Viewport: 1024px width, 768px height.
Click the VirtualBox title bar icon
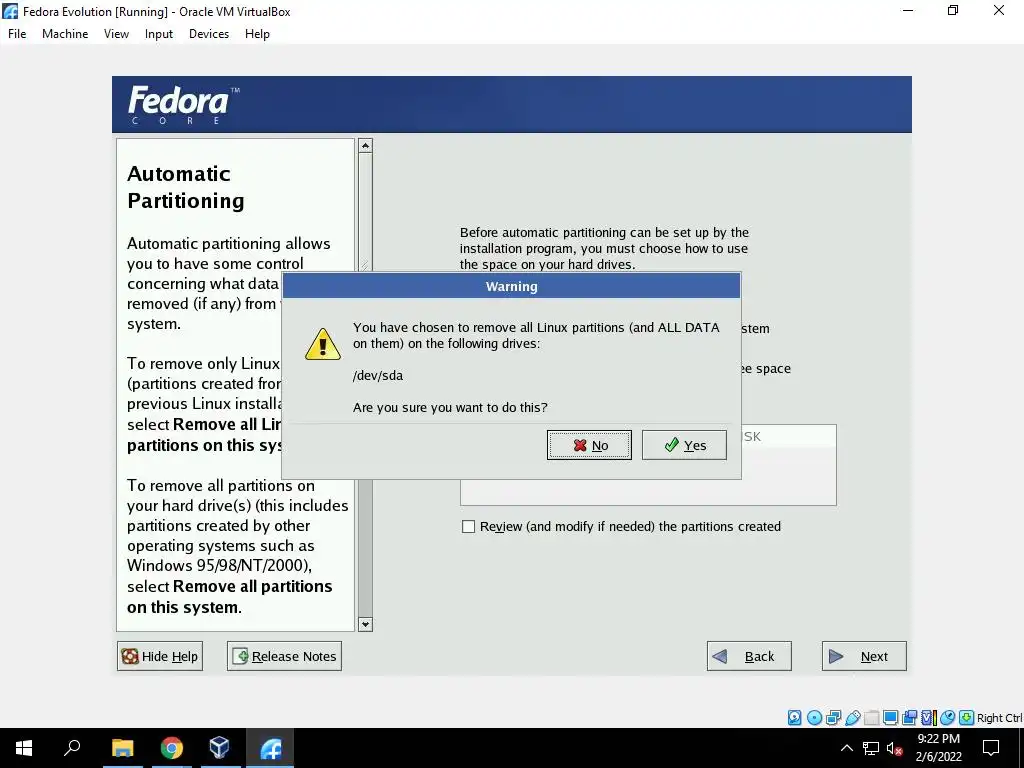(x=10, y=11)
